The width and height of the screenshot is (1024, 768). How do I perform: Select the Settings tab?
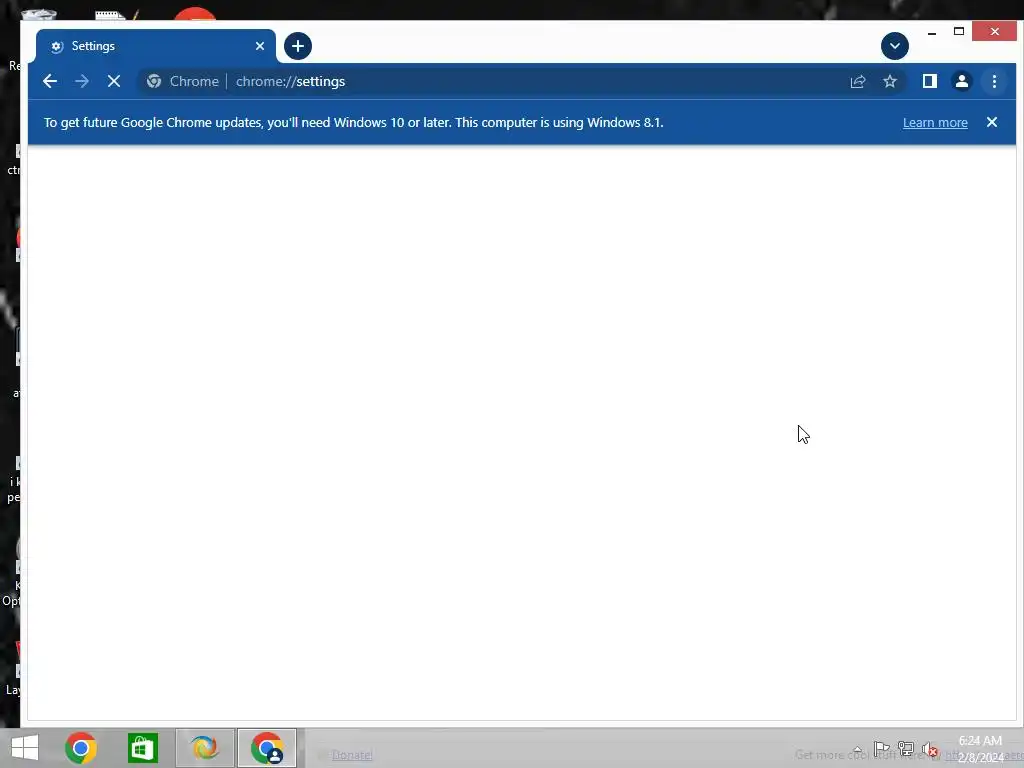[155, 46]
